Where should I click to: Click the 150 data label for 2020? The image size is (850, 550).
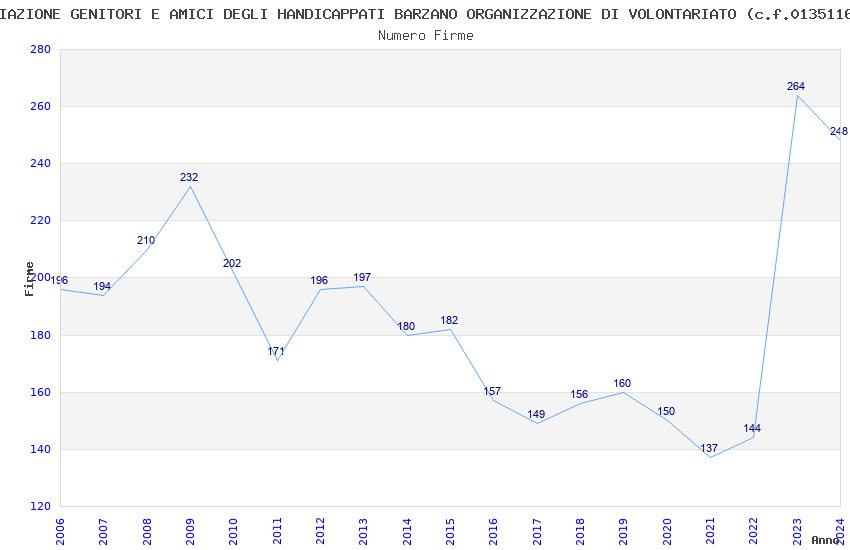coord(666,411)
